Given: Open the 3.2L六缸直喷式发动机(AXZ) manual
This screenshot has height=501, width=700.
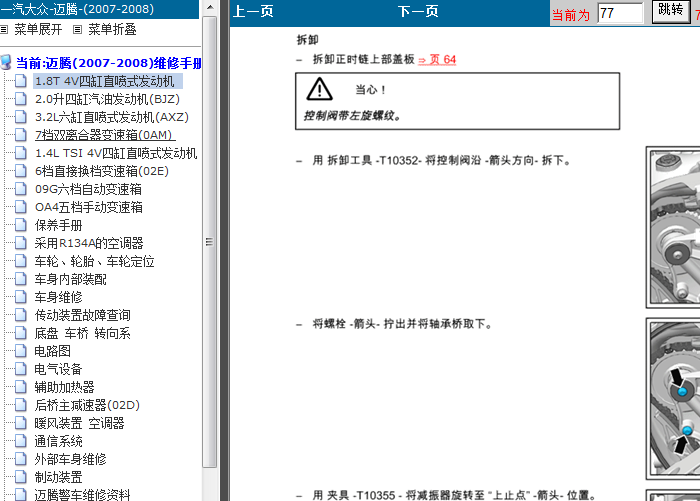Looking at the screenshot, I should [112, 117].
